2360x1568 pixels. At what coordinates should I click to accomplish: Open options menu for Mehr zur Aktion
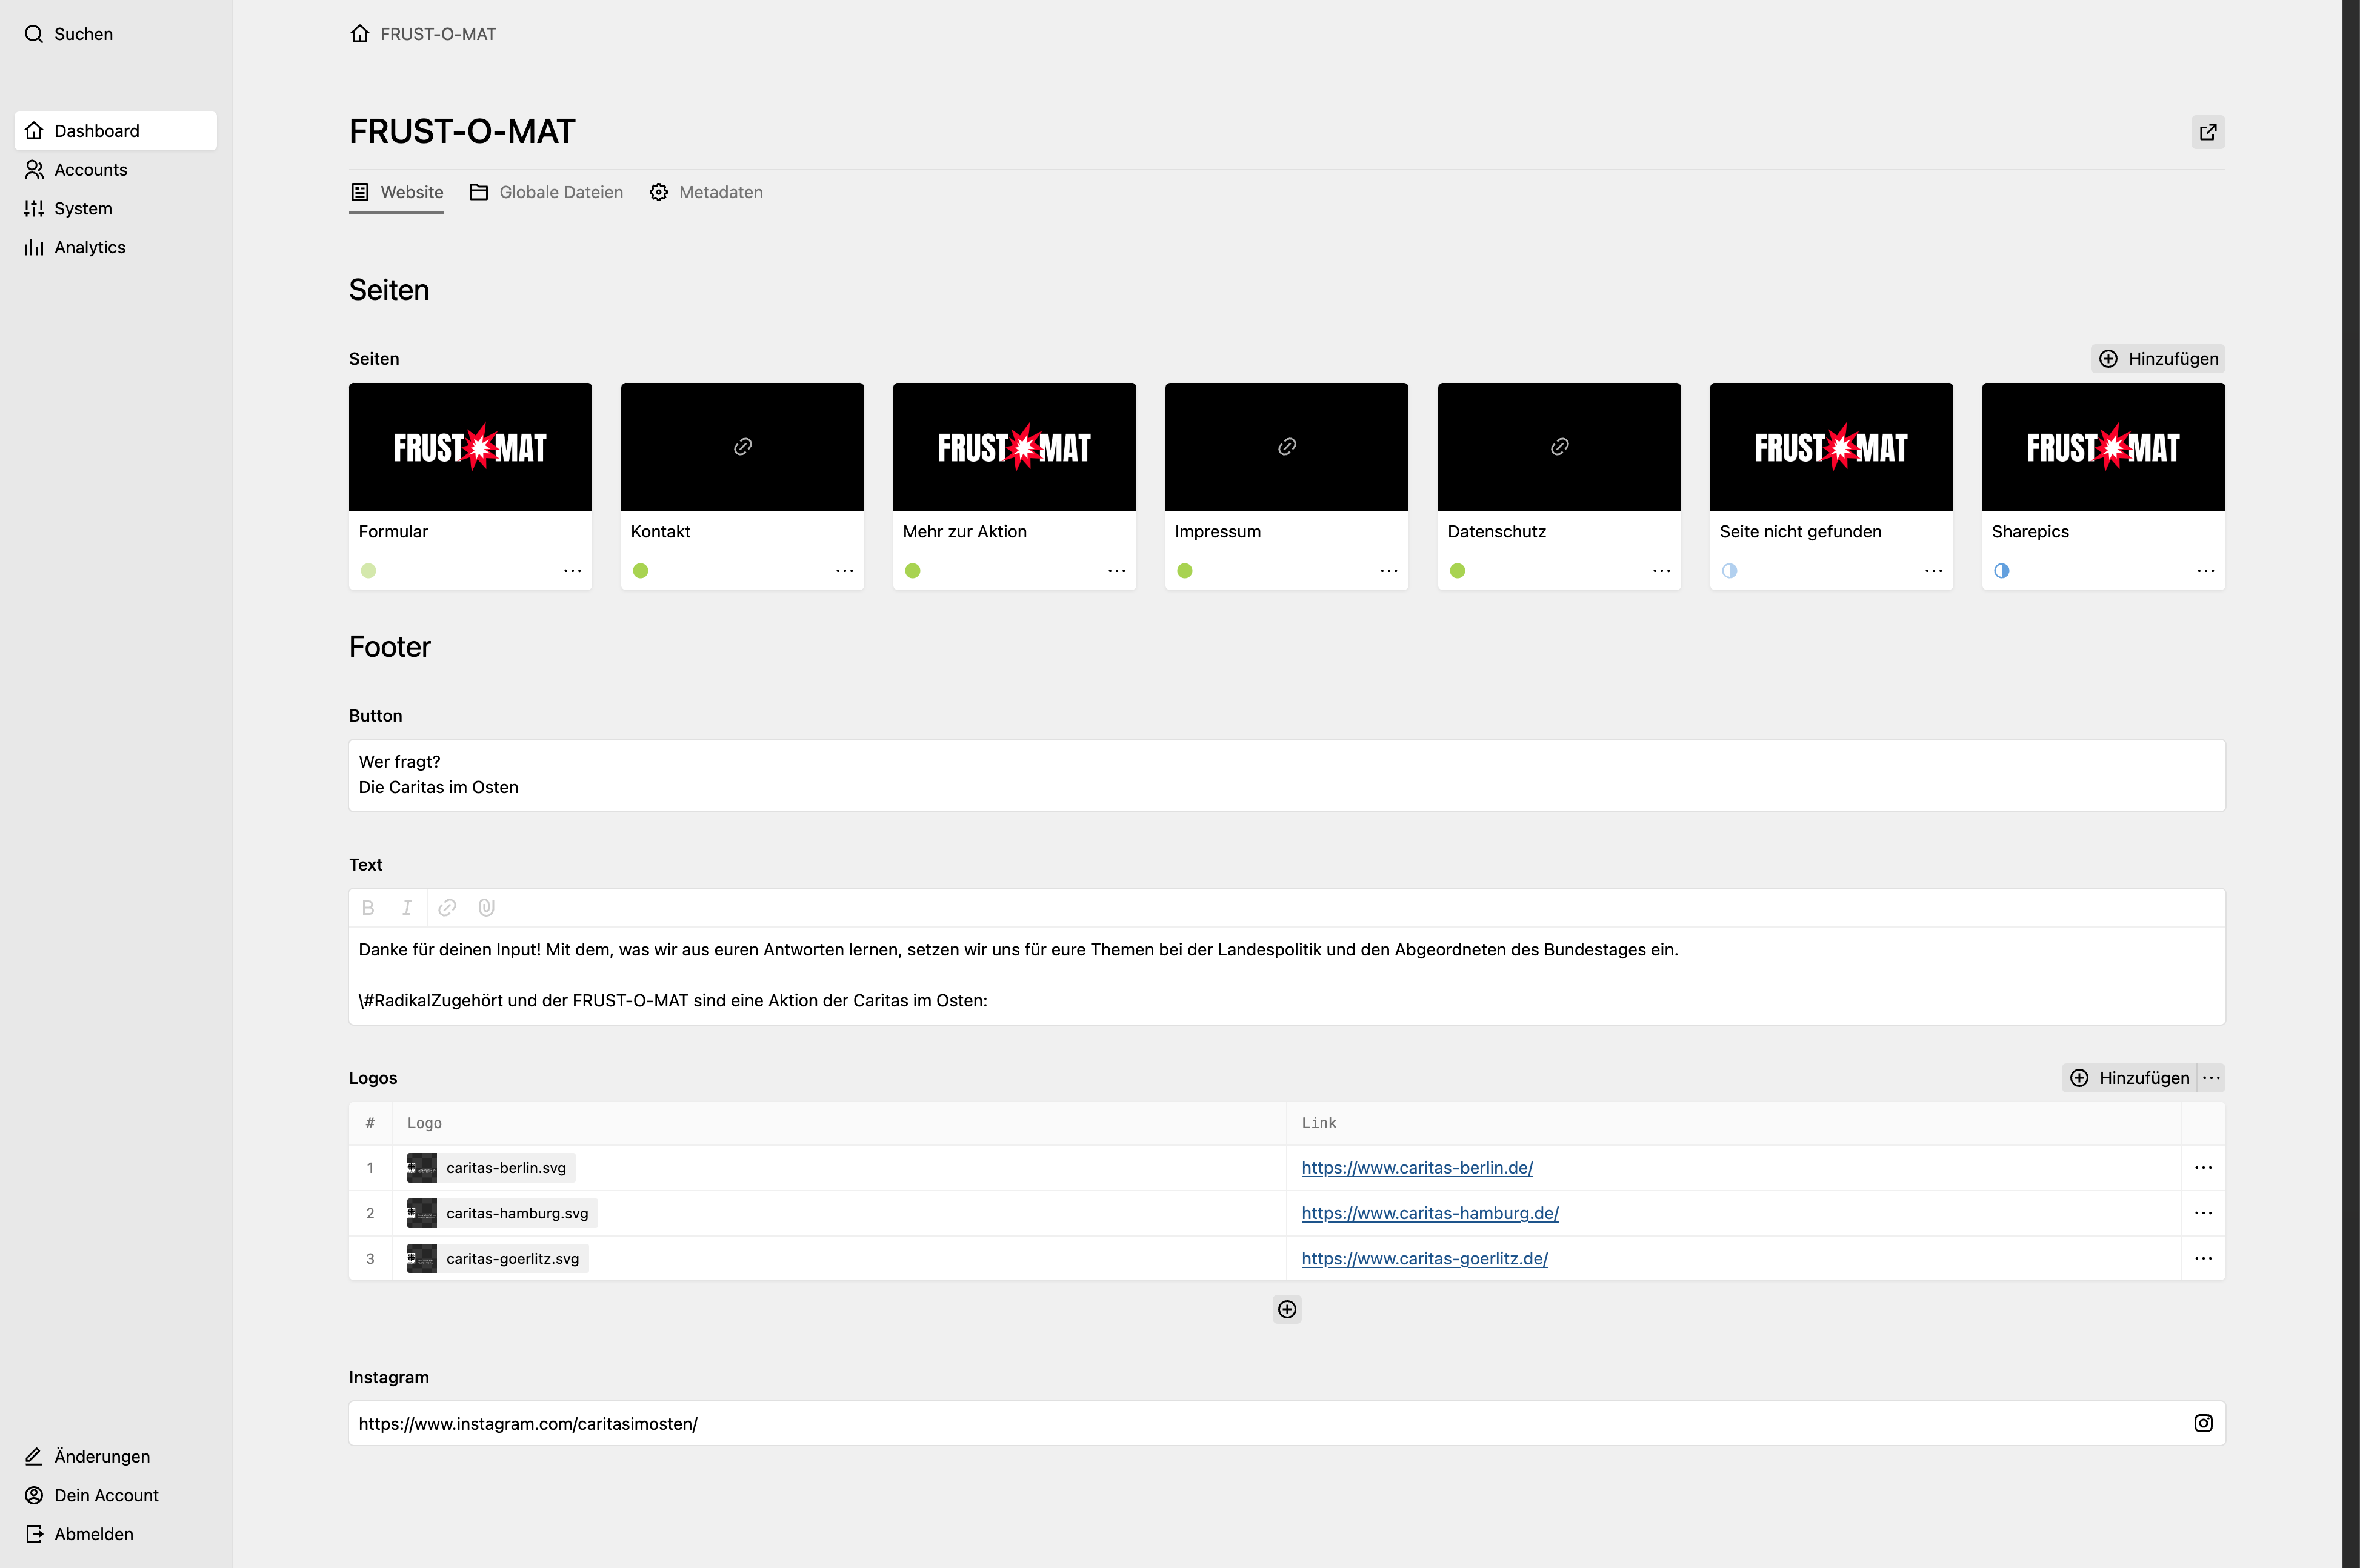click(x=1117, y=571)
